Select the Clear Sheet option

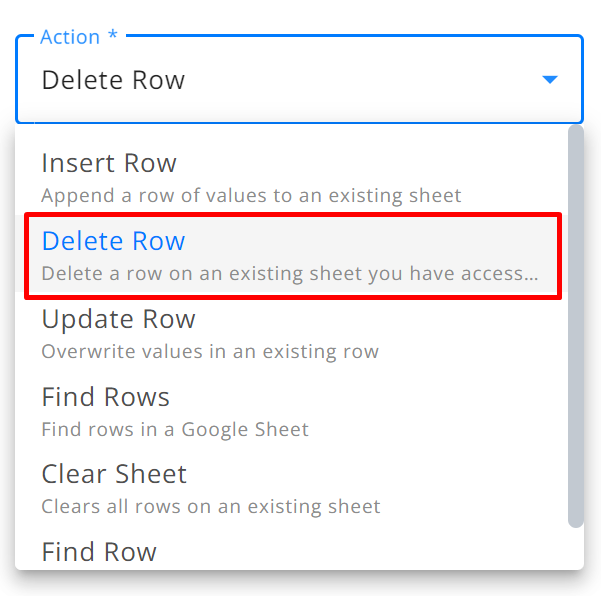[x=291, y=489]
